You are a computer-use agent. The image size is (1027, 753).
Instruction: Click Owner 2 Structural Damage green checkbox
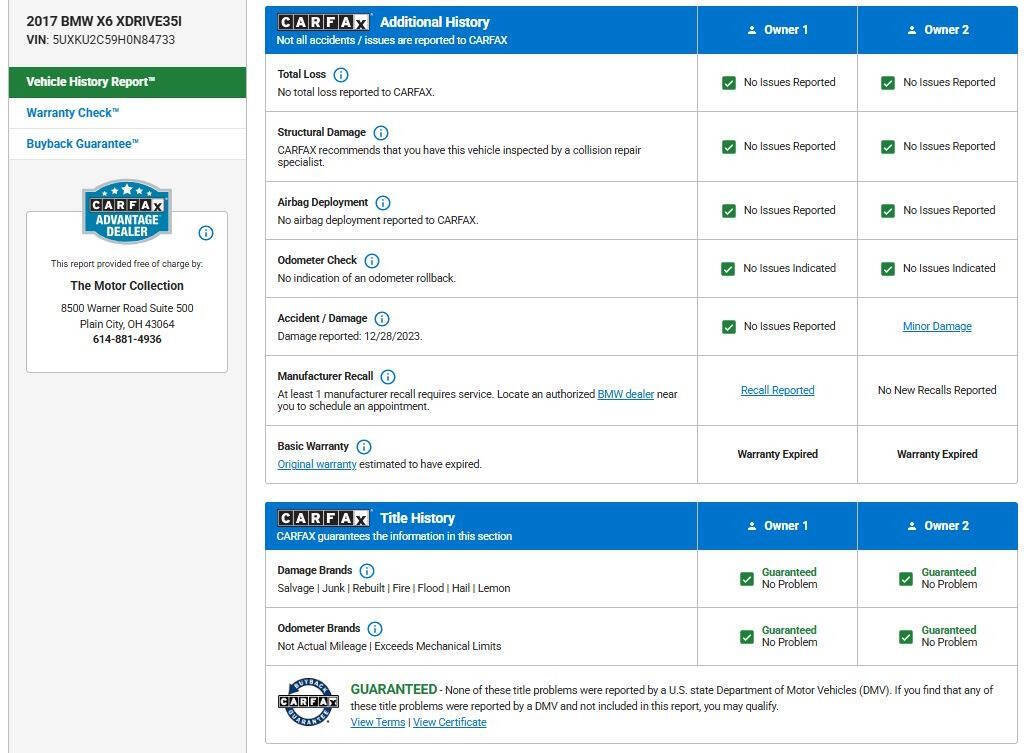coord(888,147)
